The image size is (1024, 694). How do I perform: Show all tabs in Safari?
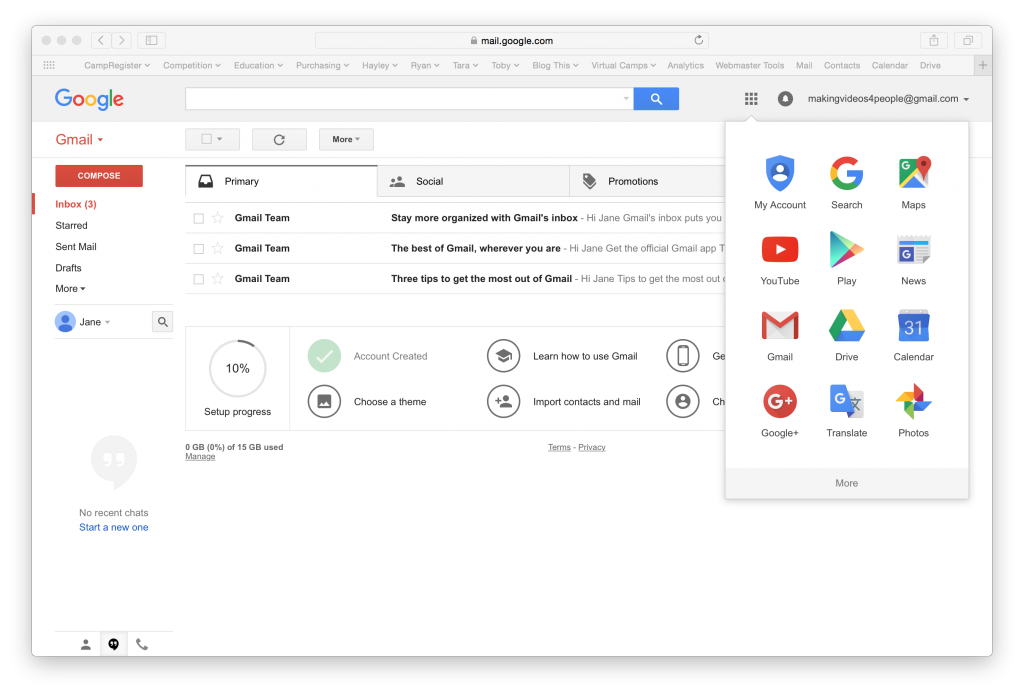[968, 40]
